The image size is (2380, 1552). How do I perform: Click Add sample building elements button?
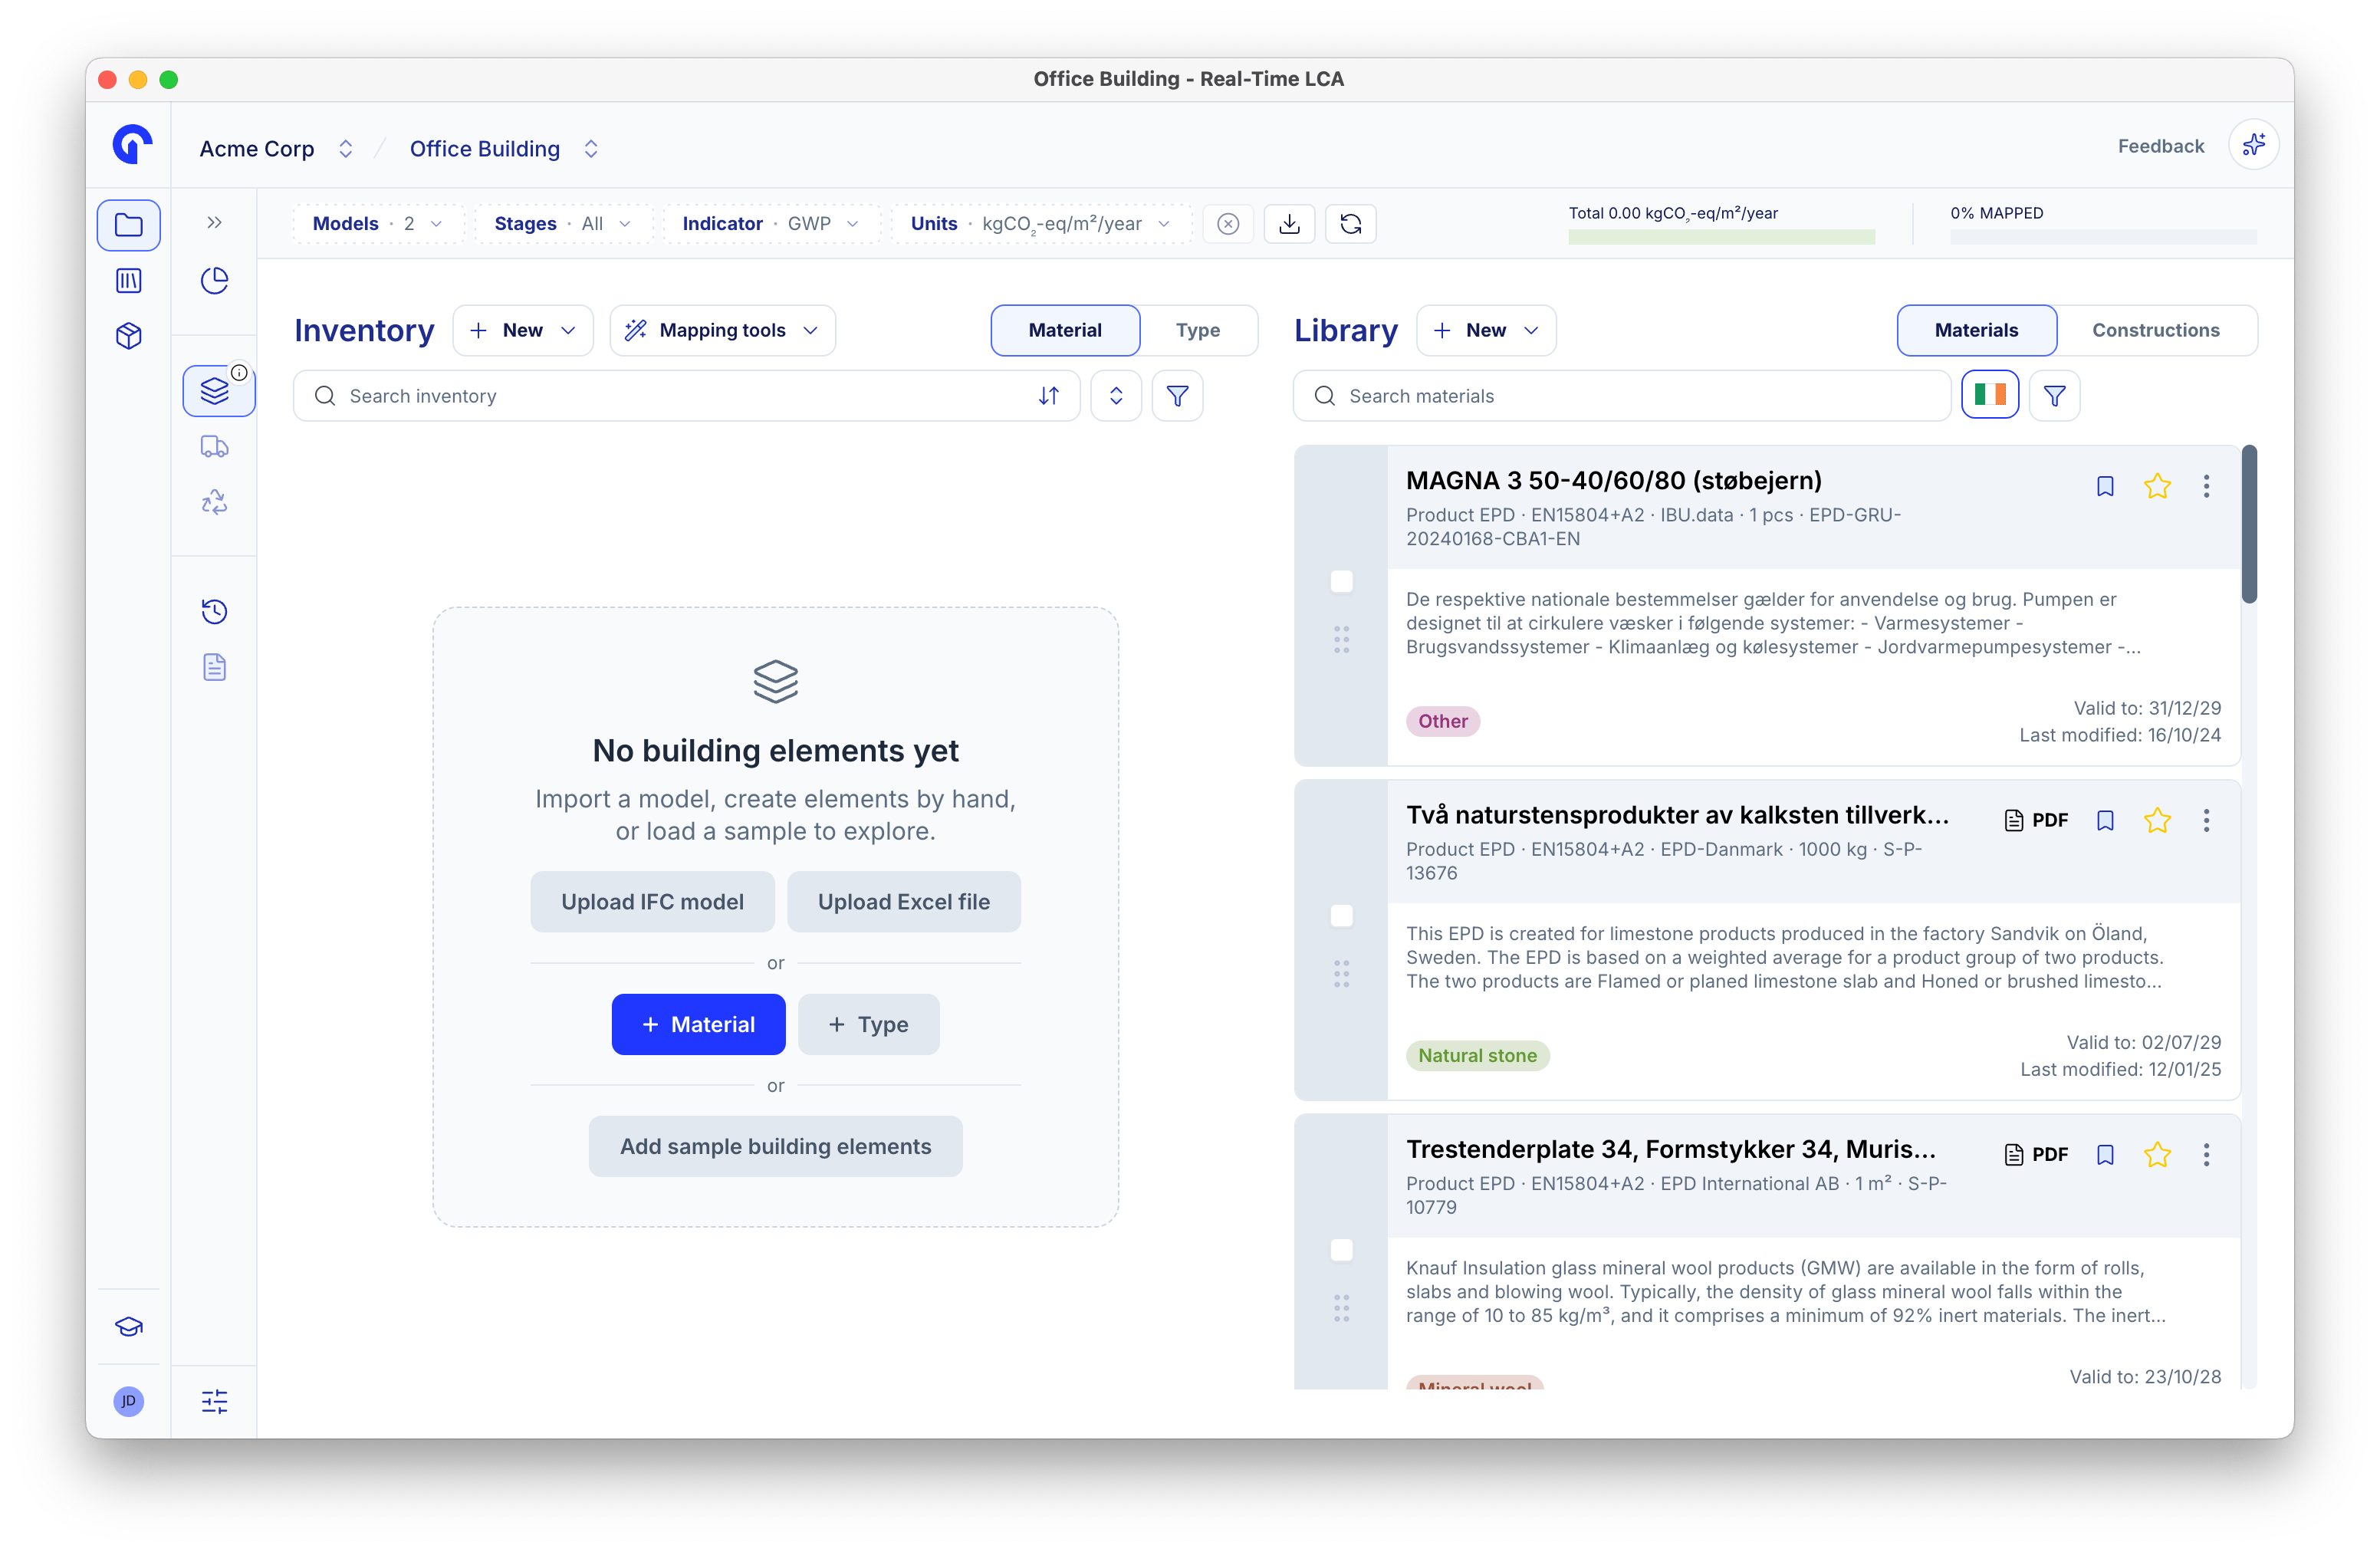(775, 1146)
